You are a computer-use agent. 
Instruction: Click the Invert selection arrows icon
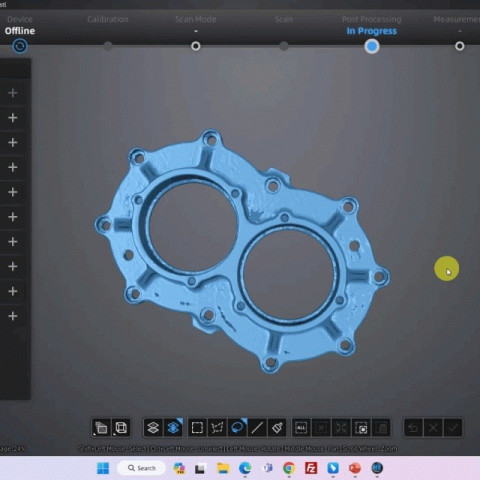tap(341, 427)
